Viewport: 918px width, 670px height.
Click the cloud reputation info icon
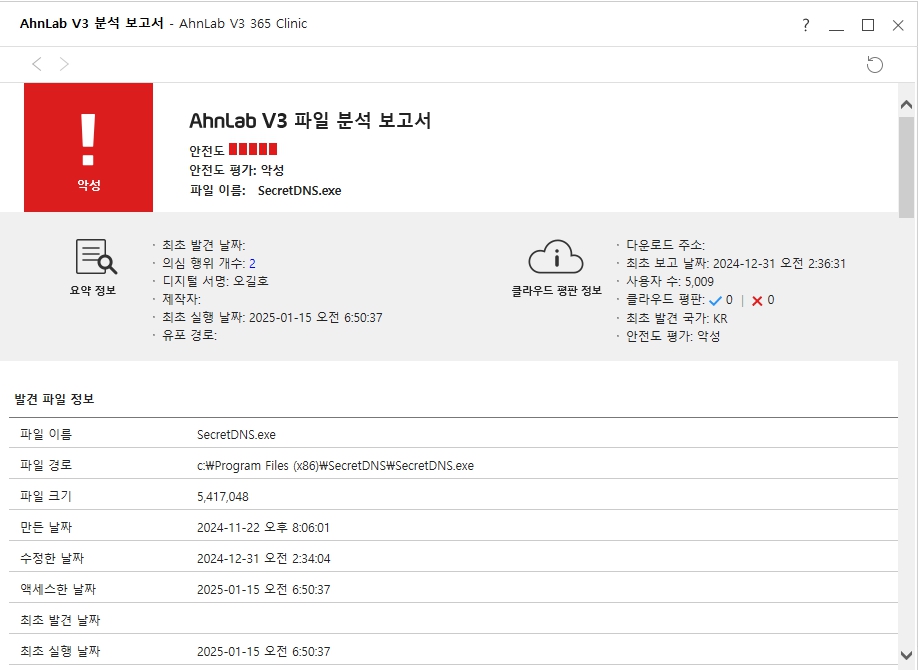click(x=556, y=257)
